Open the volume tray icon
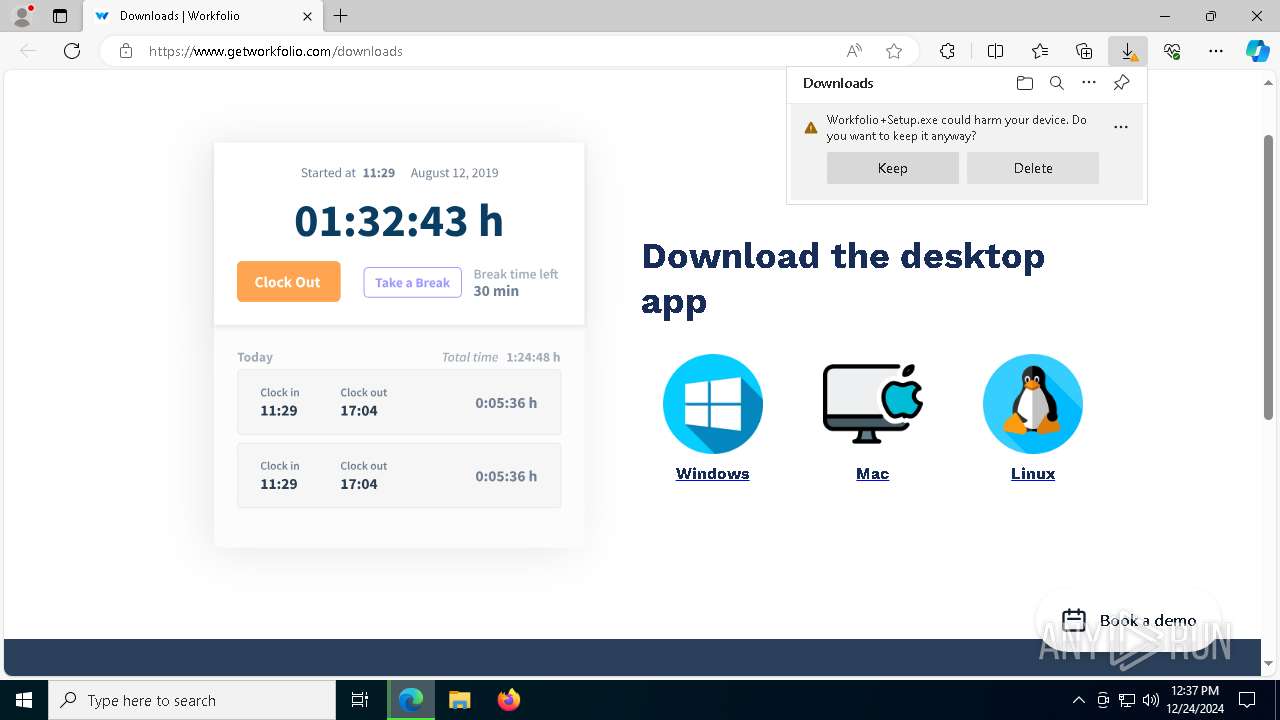Screen dimensions: 1280x720 pos(1150,700)
